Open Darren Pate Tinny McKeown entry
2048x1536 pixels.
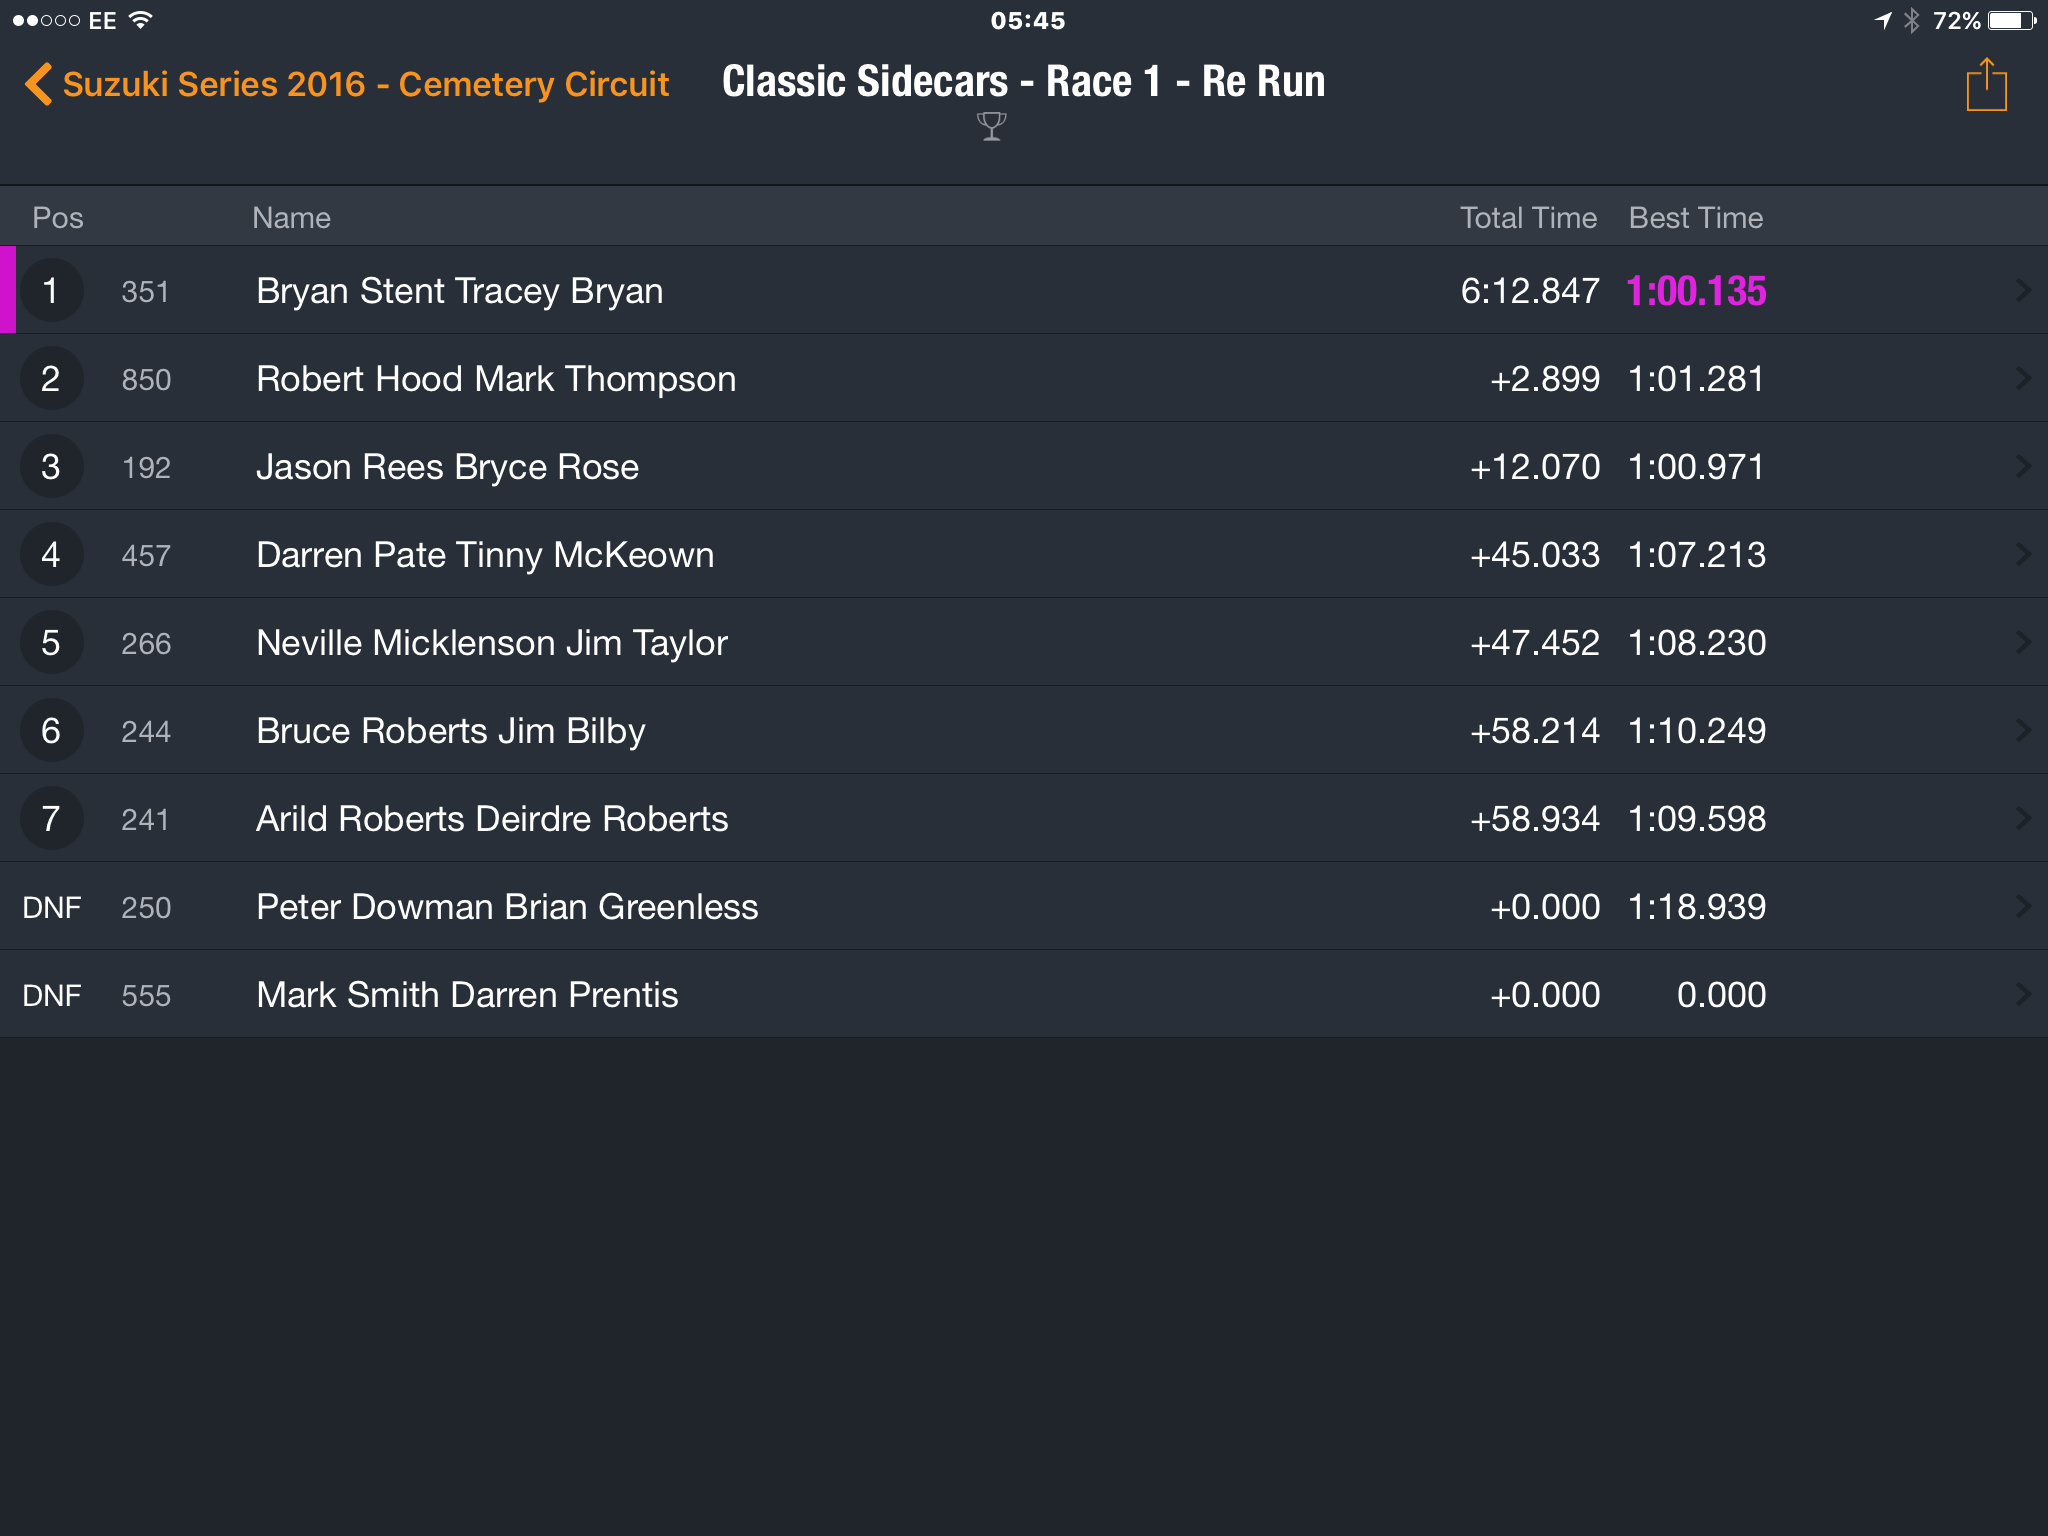pyautogui.click(x=1024, y=554)
